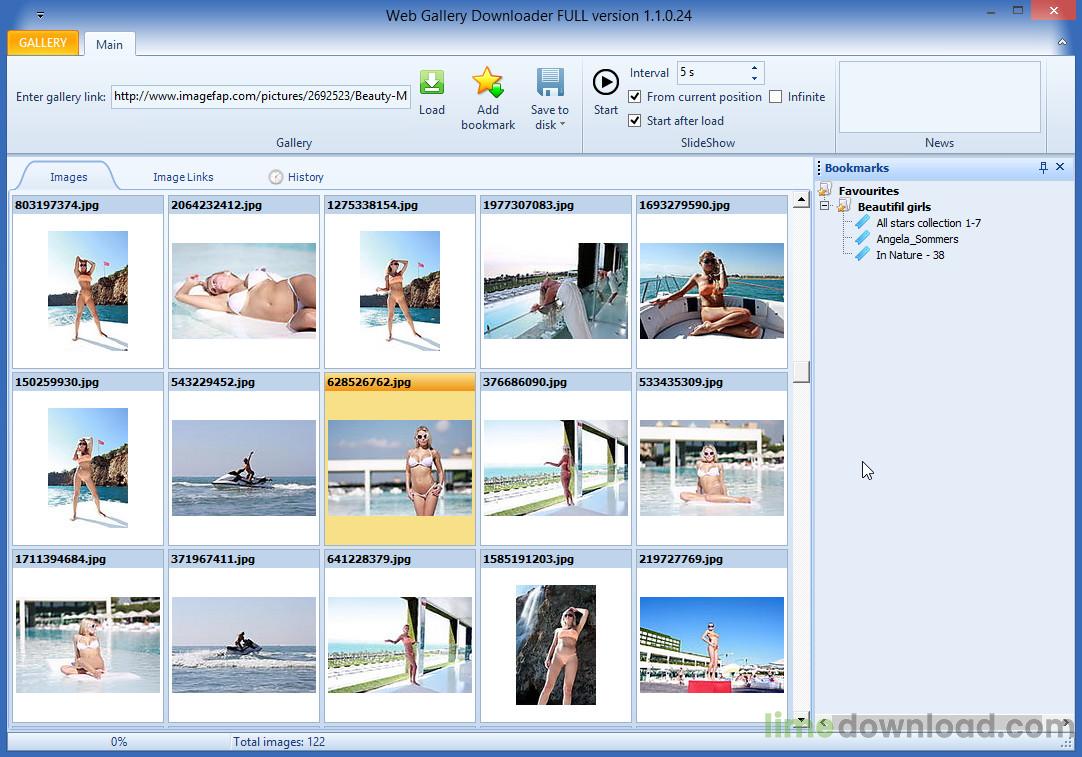Disable Start after load

coord(635,120)
